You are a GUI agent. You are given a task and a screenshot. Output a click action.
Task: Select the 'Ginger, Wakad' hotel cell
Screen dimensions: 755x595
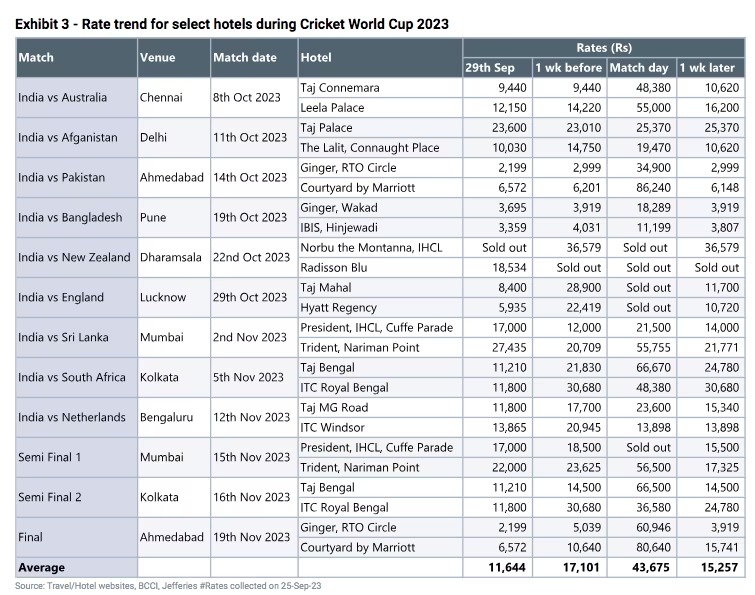pos(380,208)
